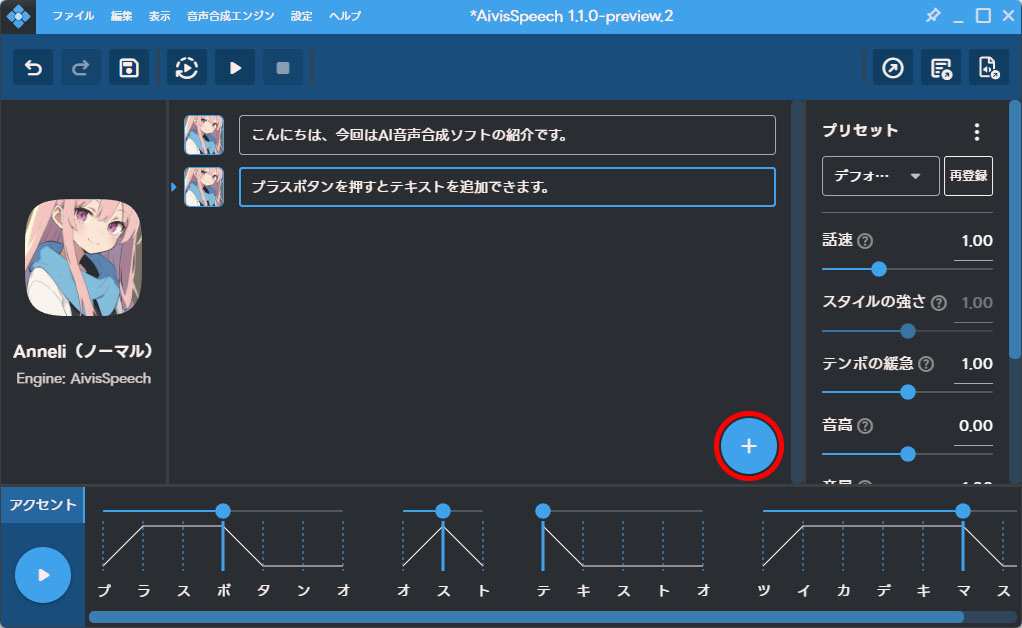
Task: Click the mora ボ in accent panel
Action: pyautogui.click(x=224, y=590)
